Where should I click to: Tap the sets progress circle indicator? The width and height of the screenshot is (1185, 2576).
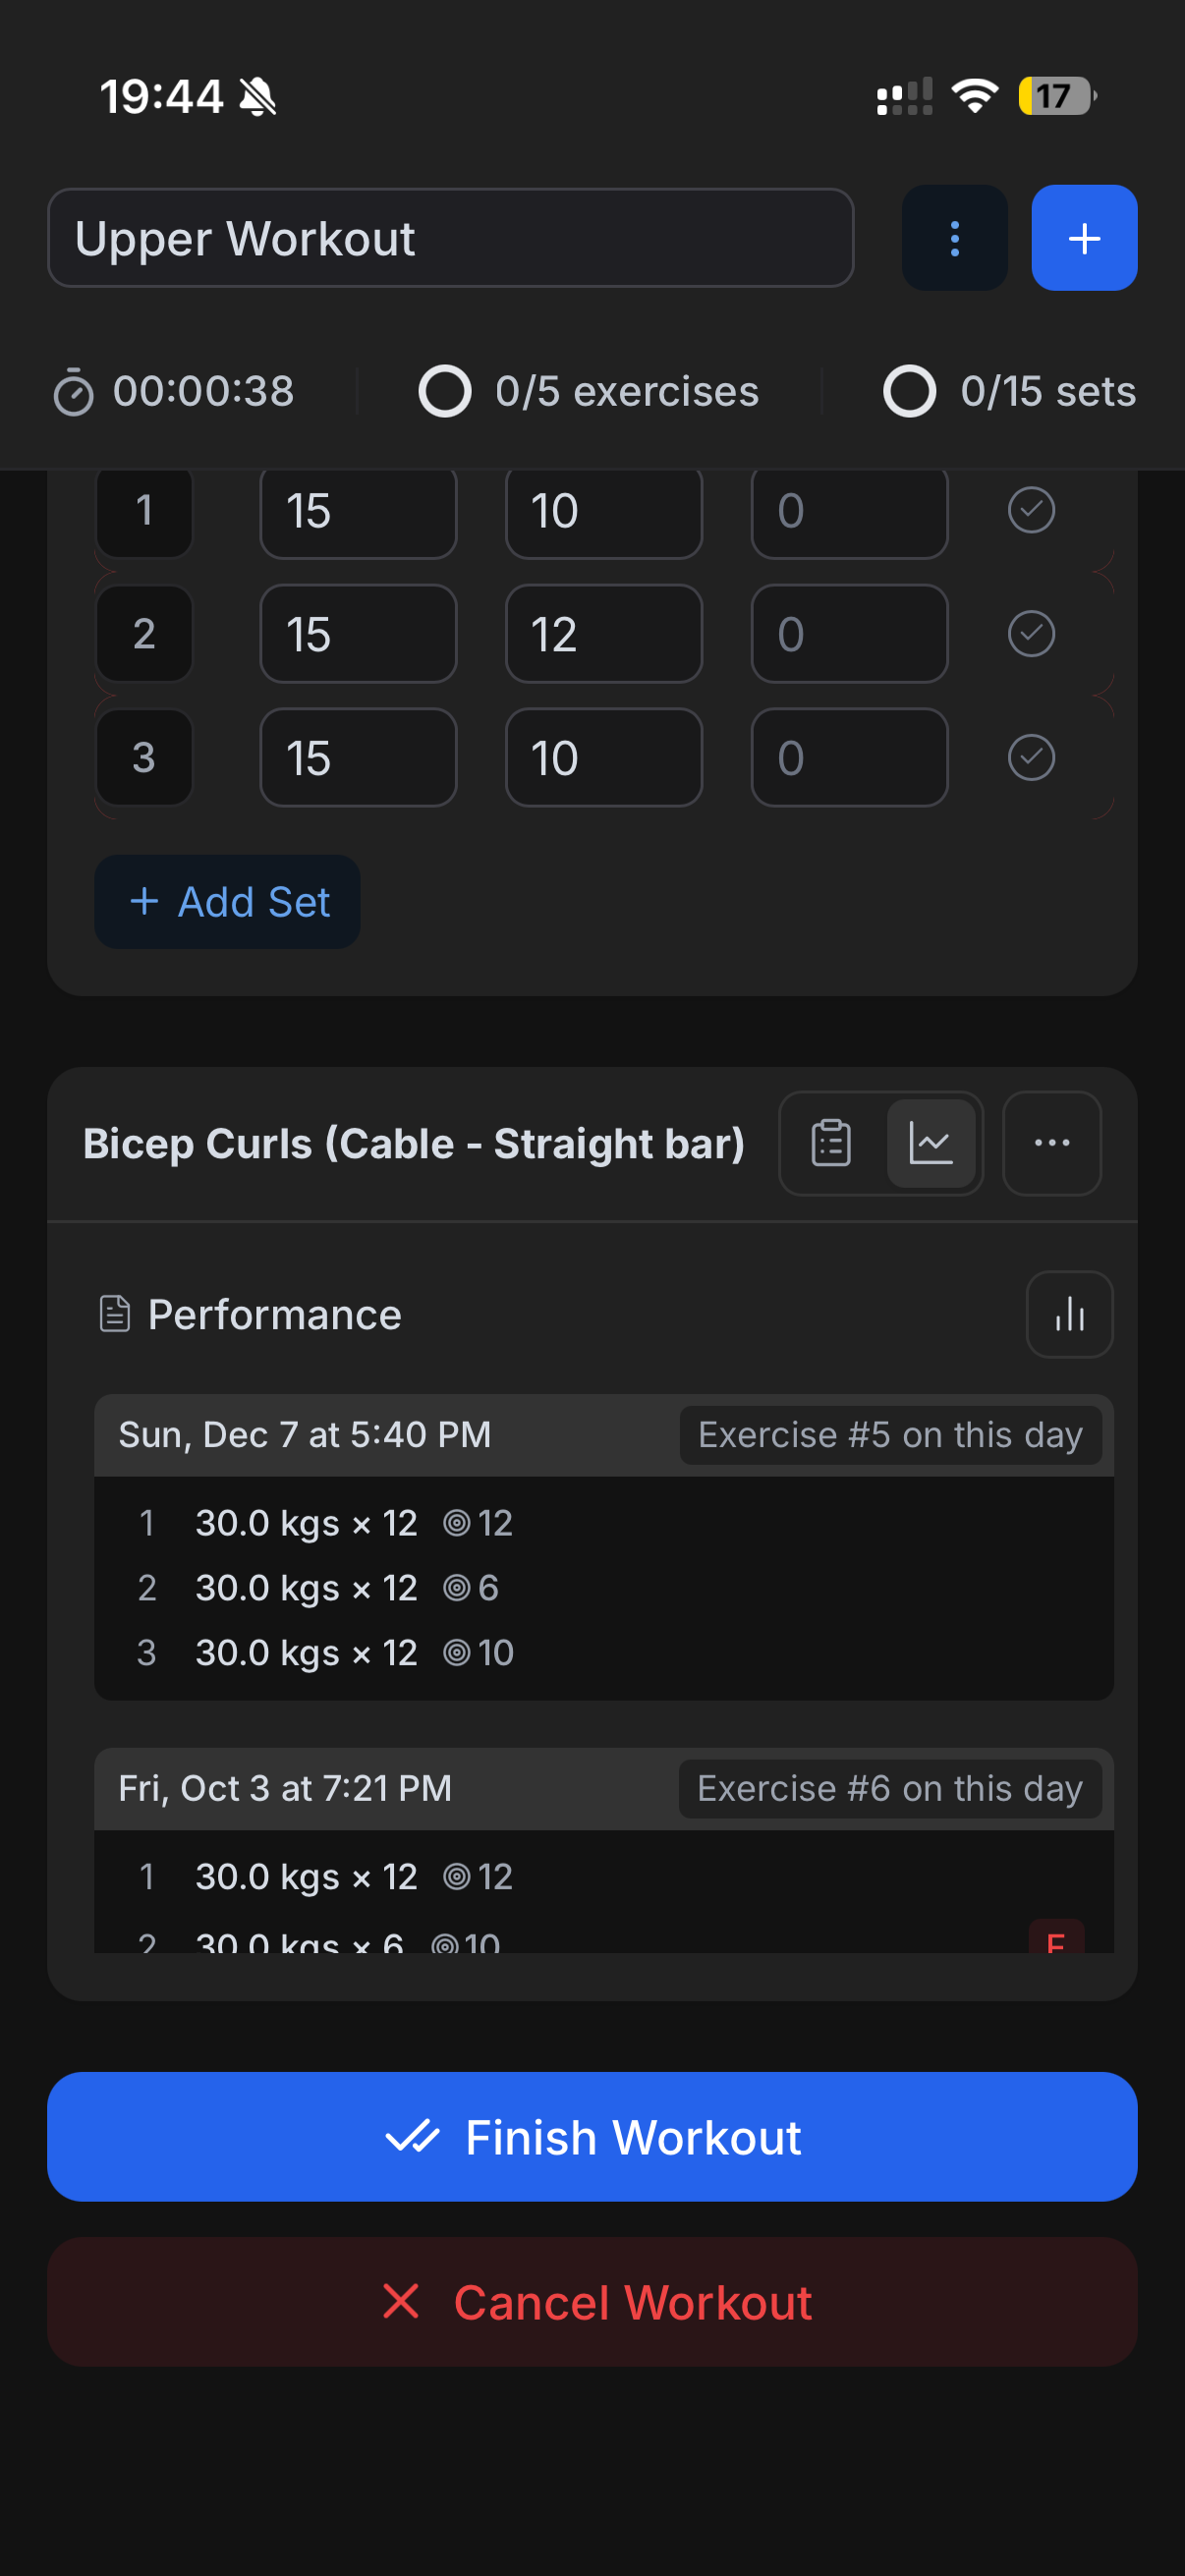tap(909, 391)
